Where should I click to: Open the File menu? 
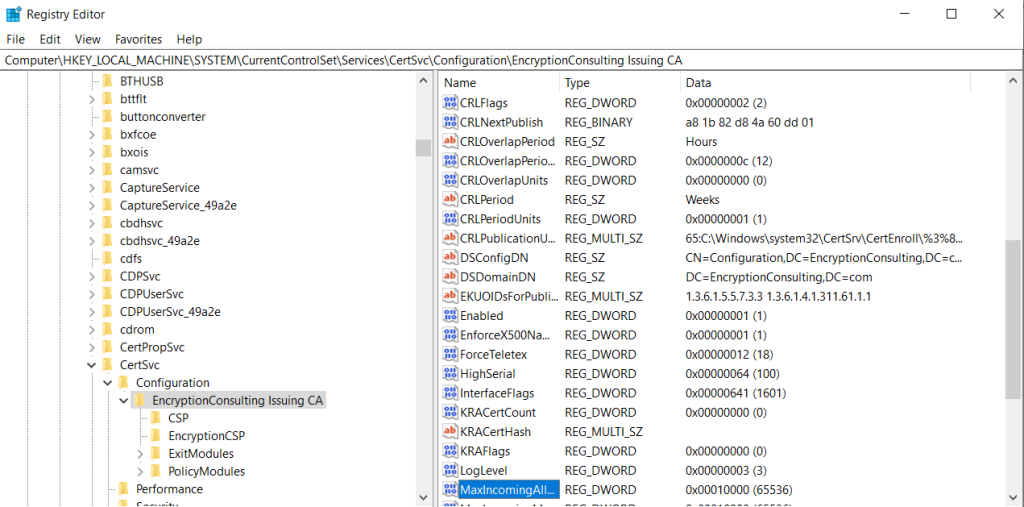point(16,39)
